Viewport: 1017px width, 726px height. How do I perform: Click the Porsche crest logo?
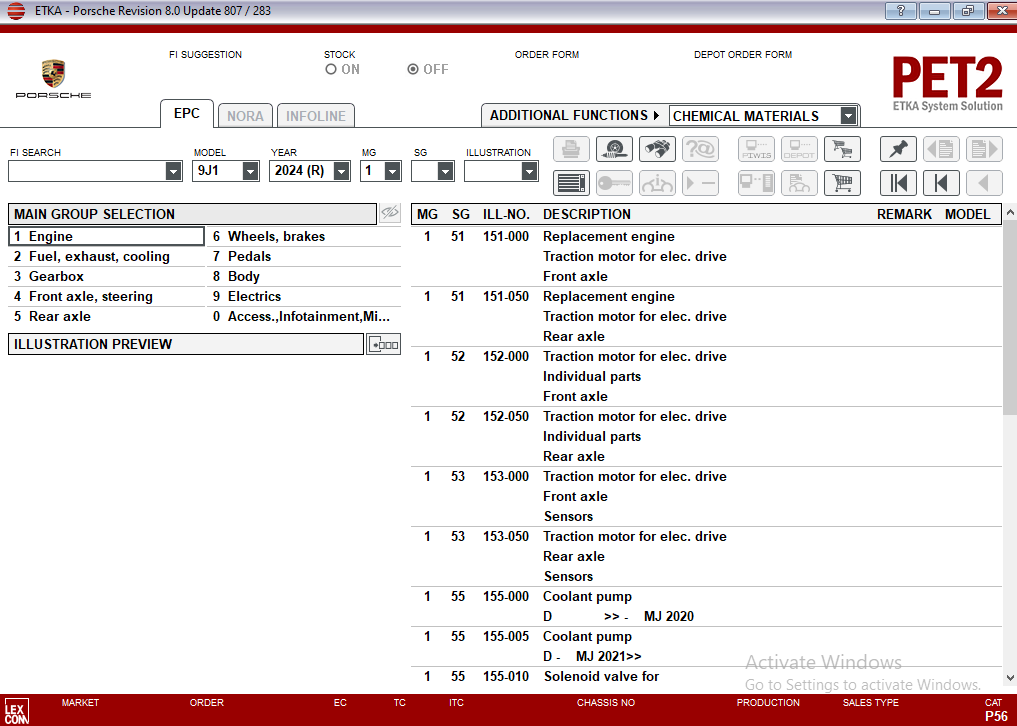tap(53, 74)
